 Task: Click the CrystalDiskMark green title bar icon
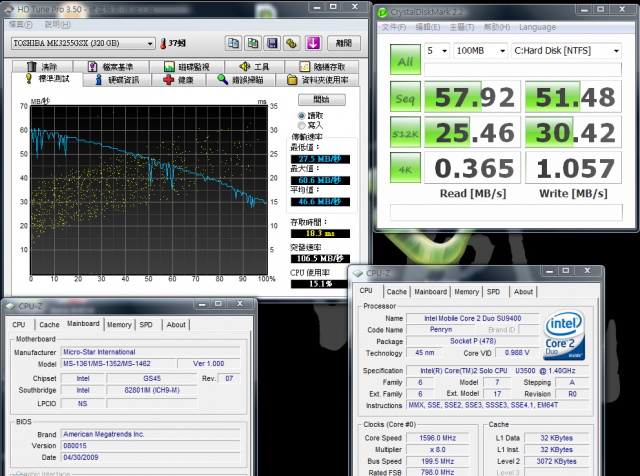pyautogui.click(x=382, y=12)
